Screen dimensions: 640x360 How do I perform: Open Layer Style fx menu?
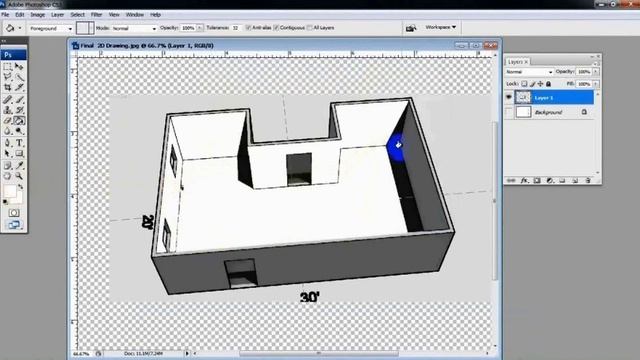pos(524,180)
